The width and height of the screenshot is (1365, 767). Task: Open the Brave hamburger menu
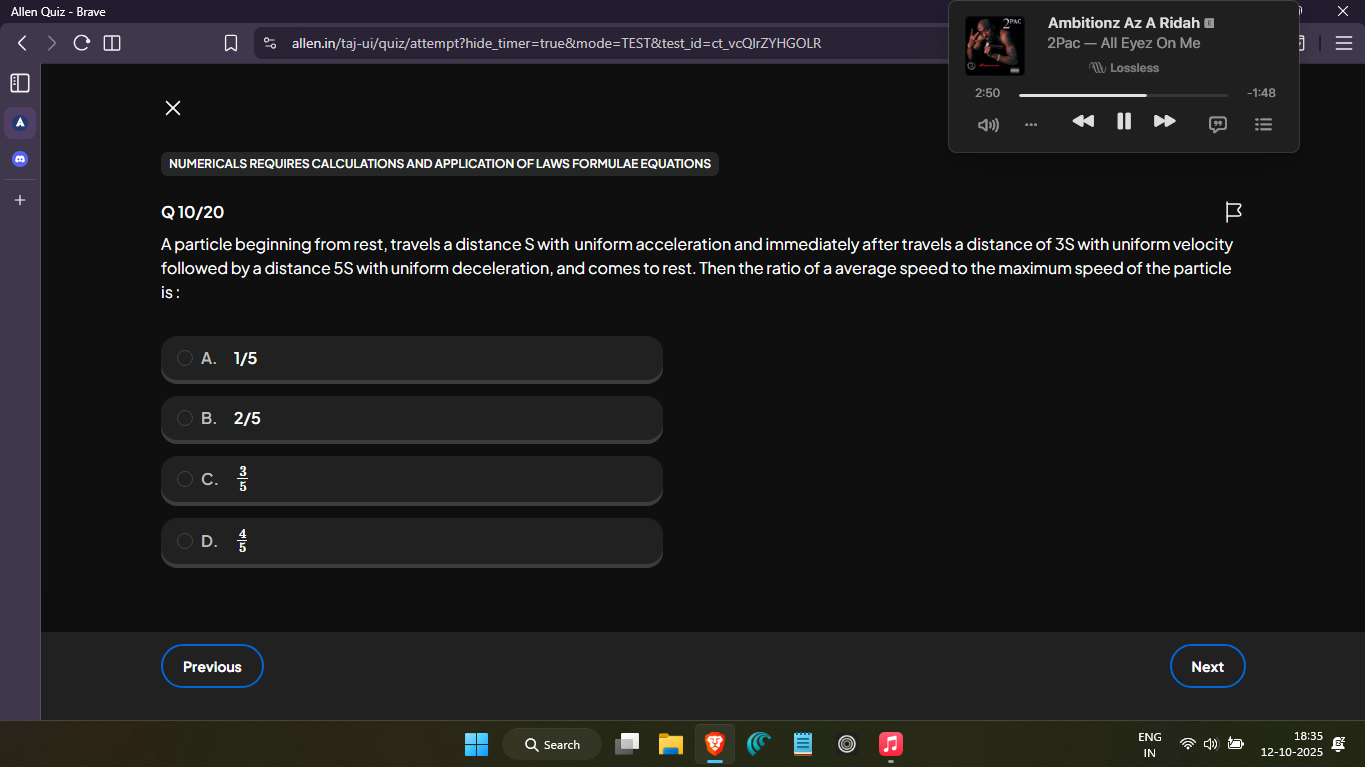coord(1343,43)
